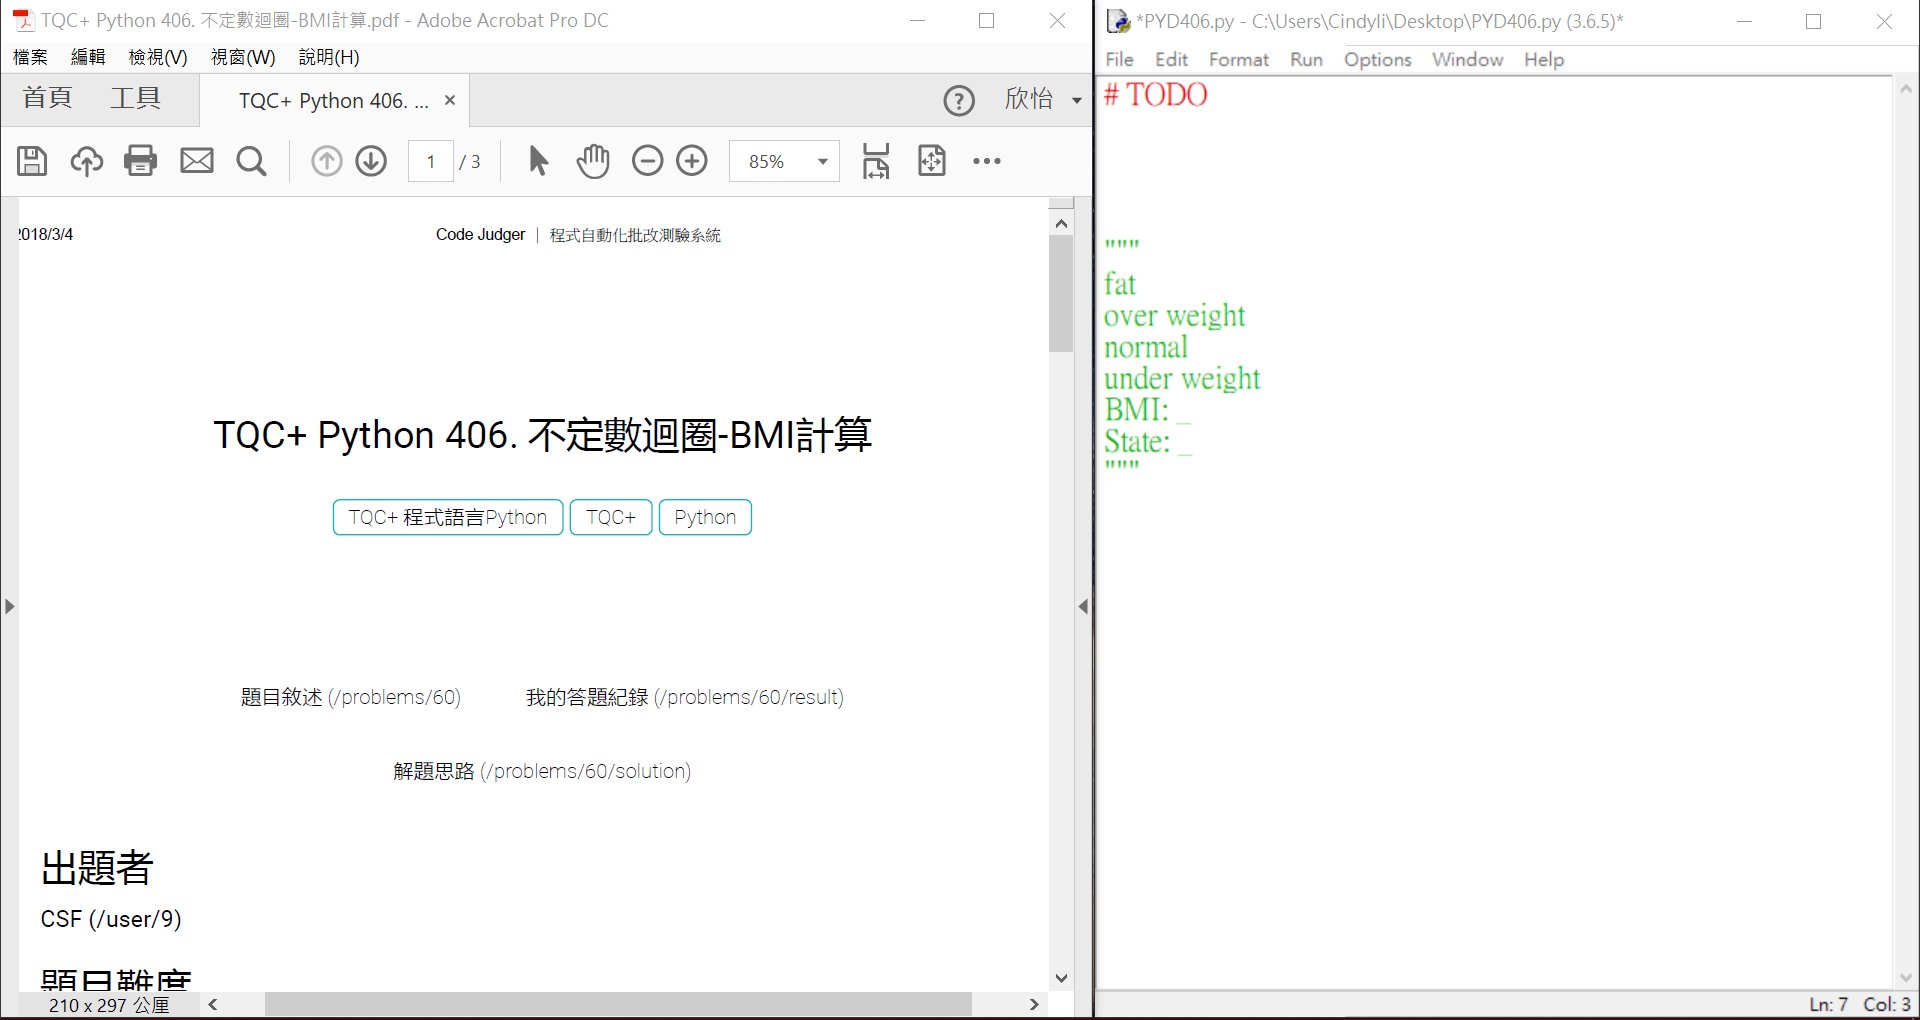1920x1020 pixels.
Task: Collapse the right tools pane arrow
Action: point(1083,606)
